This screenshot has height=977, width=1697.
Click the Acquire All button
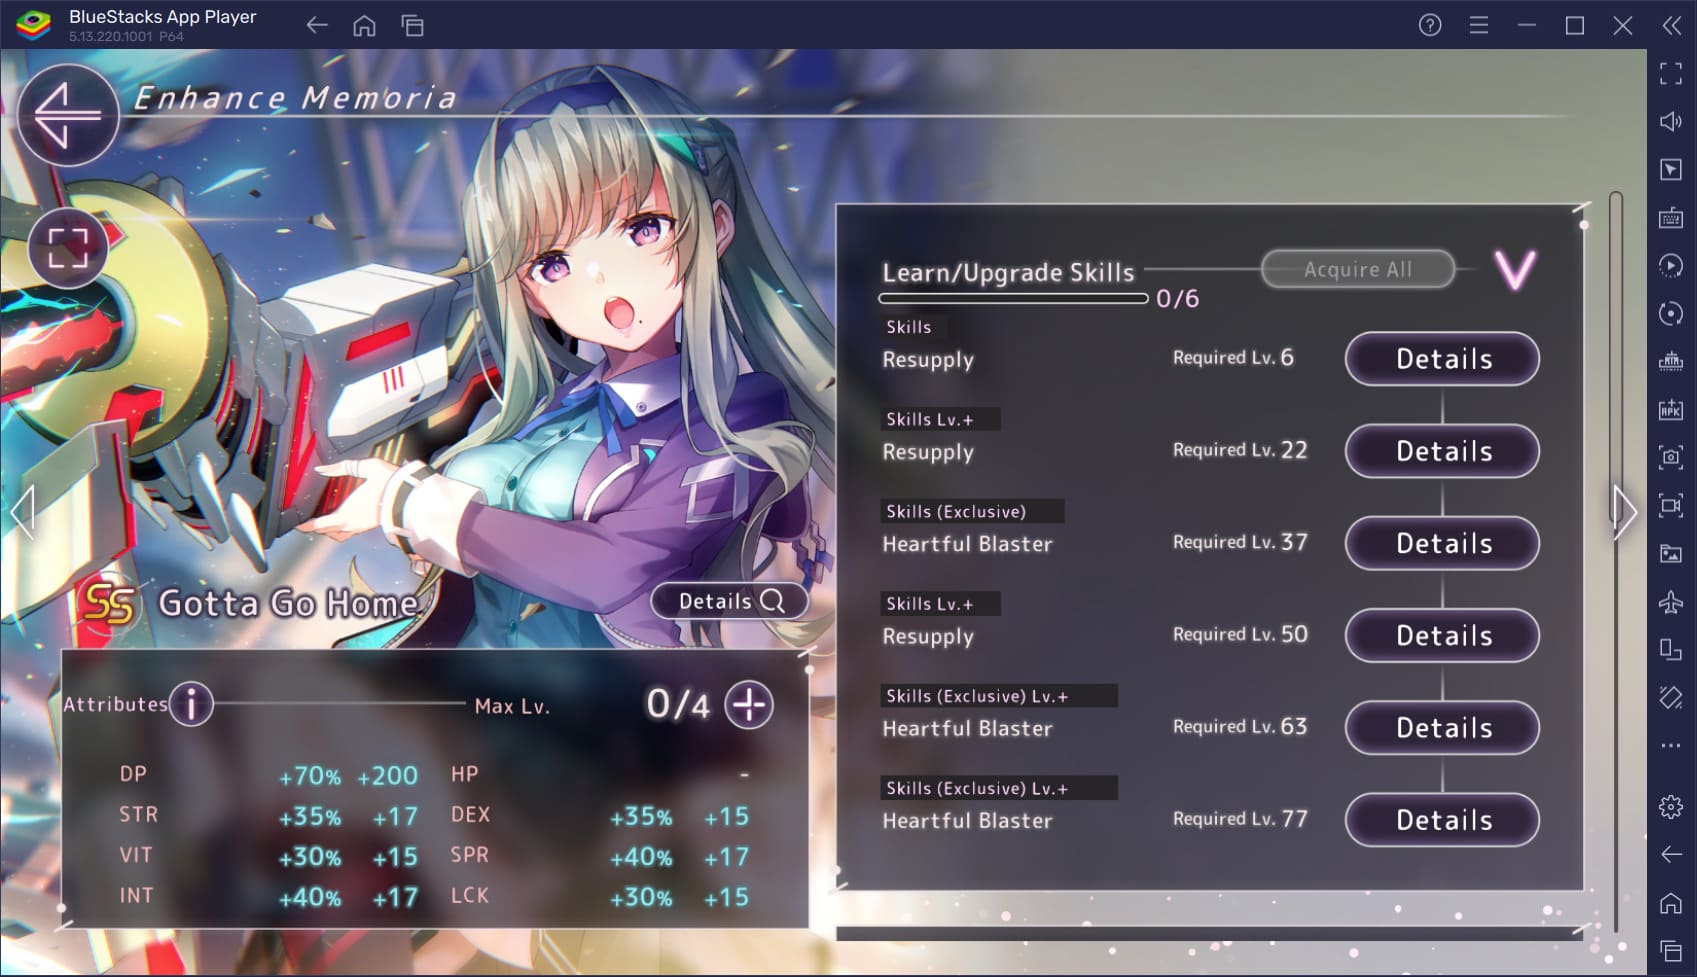[1358, 269]
